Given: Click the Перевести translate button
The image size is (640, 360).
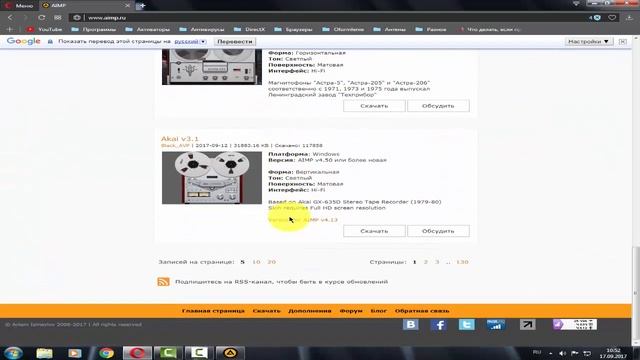Looking at the screenshot, I should (x=235, y=42).
